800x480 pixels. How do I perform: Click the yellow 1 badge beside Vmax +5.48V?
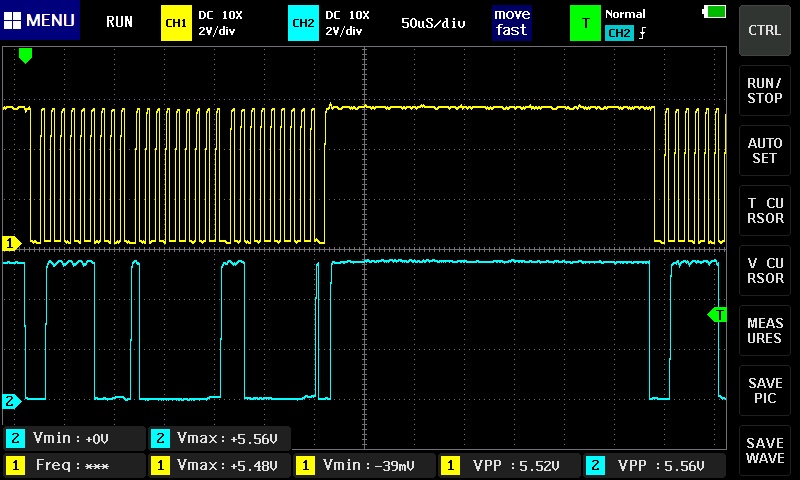click(160, 465)
